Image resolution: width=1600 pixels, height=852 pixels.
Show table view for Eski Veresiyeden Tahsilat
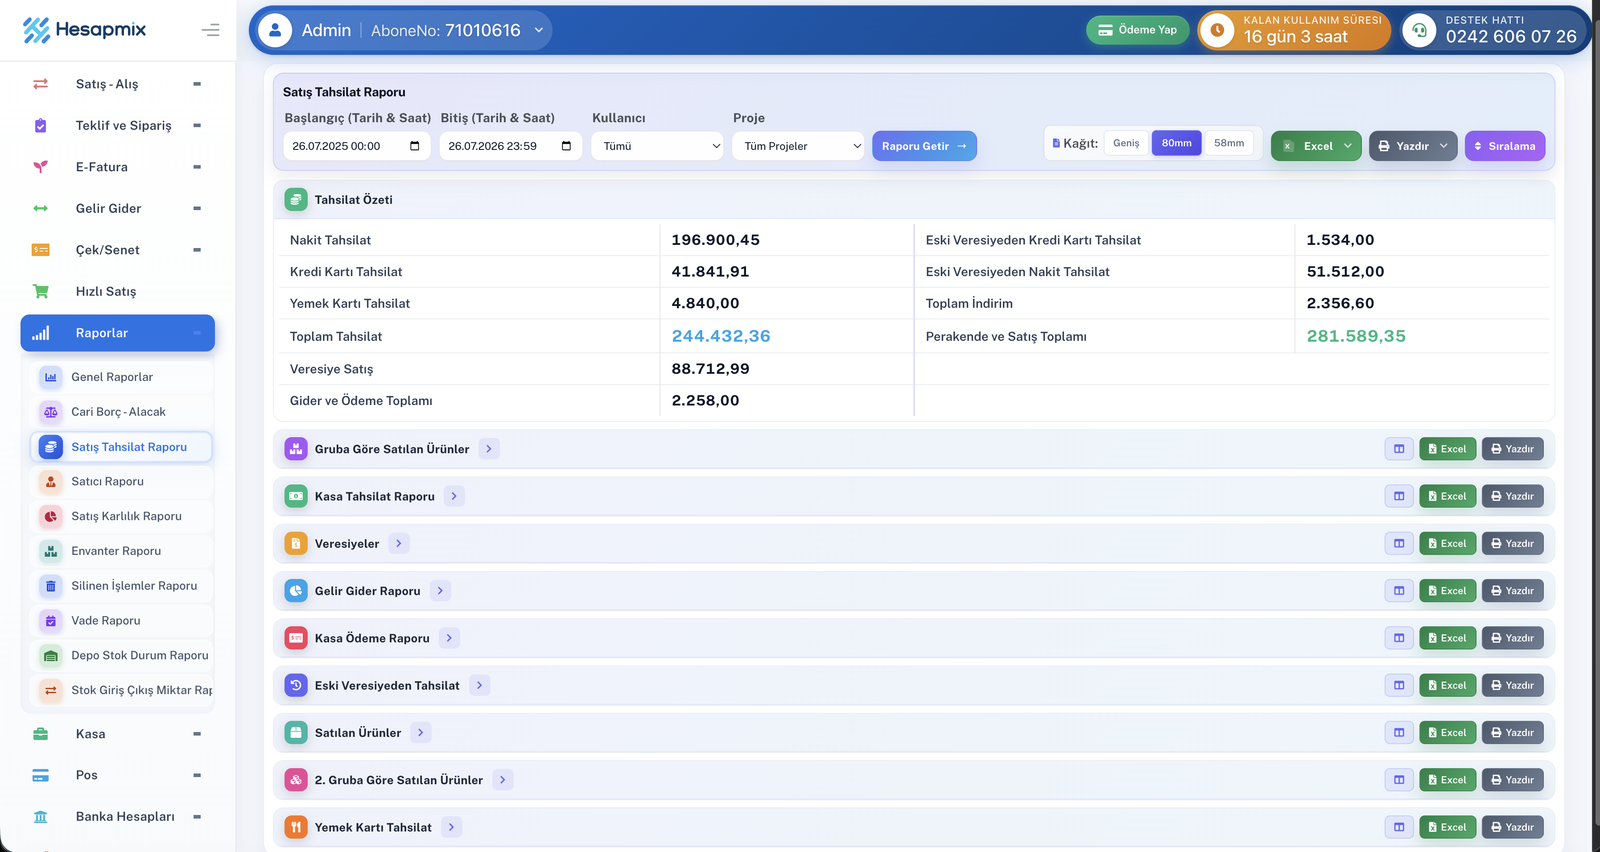(1399, 685)
